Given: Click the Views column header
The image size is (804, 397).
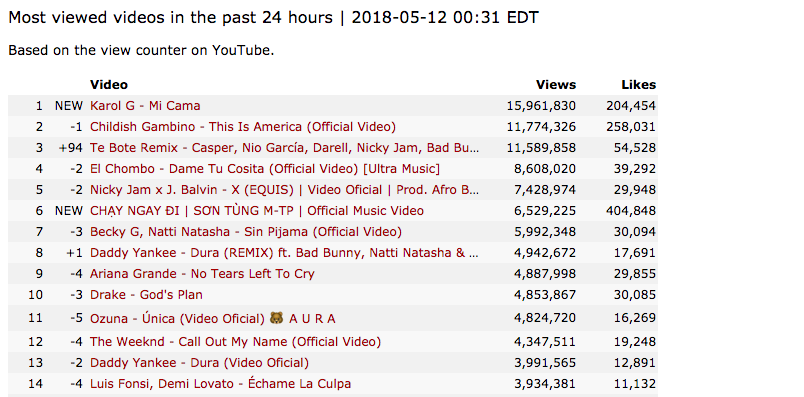Looking at the screenshot, I should (556, 85).
